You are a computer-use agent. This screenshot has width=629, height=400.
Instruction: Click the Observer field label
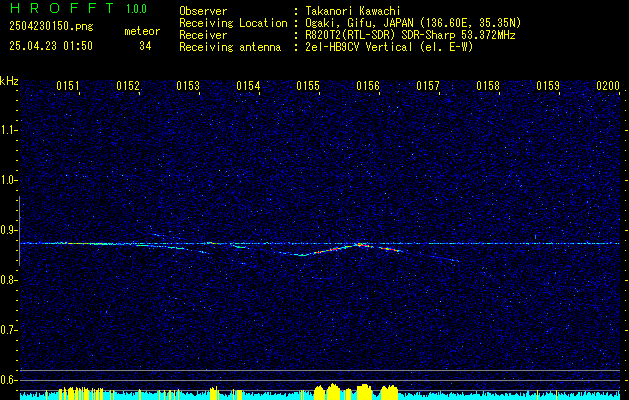coord(203,11)
